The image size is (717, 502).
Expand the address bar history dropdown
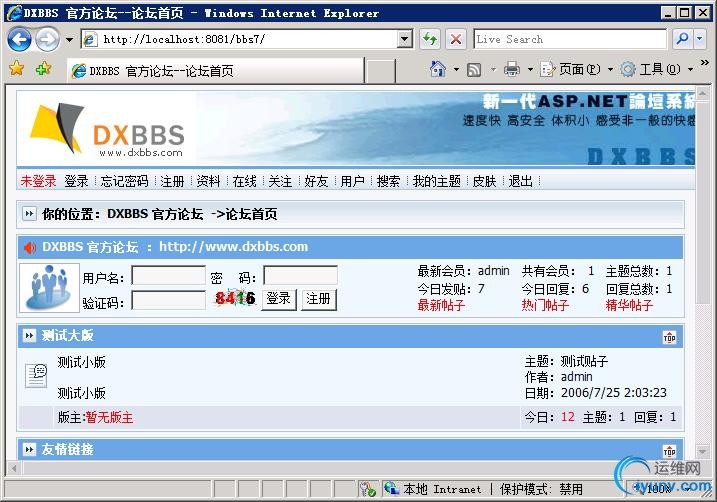pyautogui.click(x=404, y=39)
